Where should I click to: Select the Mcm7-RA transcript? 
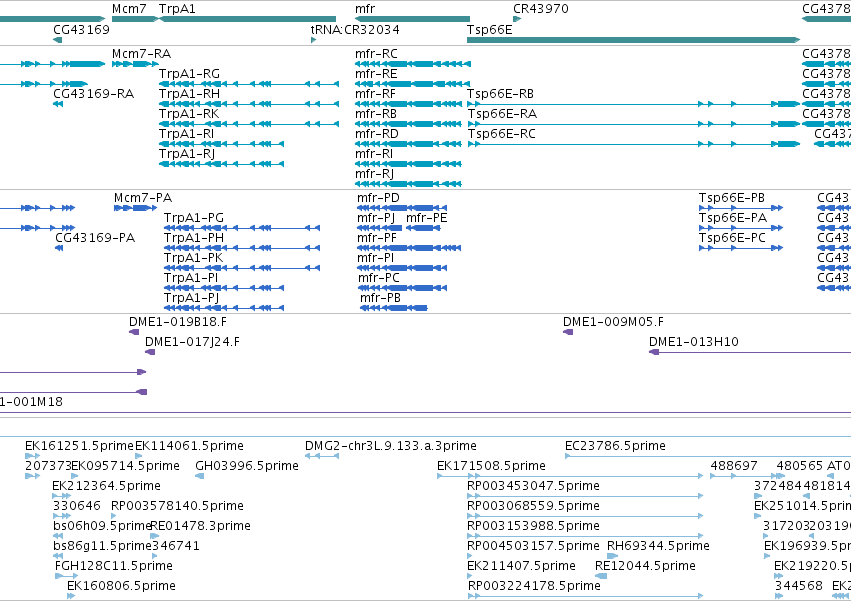135,64
